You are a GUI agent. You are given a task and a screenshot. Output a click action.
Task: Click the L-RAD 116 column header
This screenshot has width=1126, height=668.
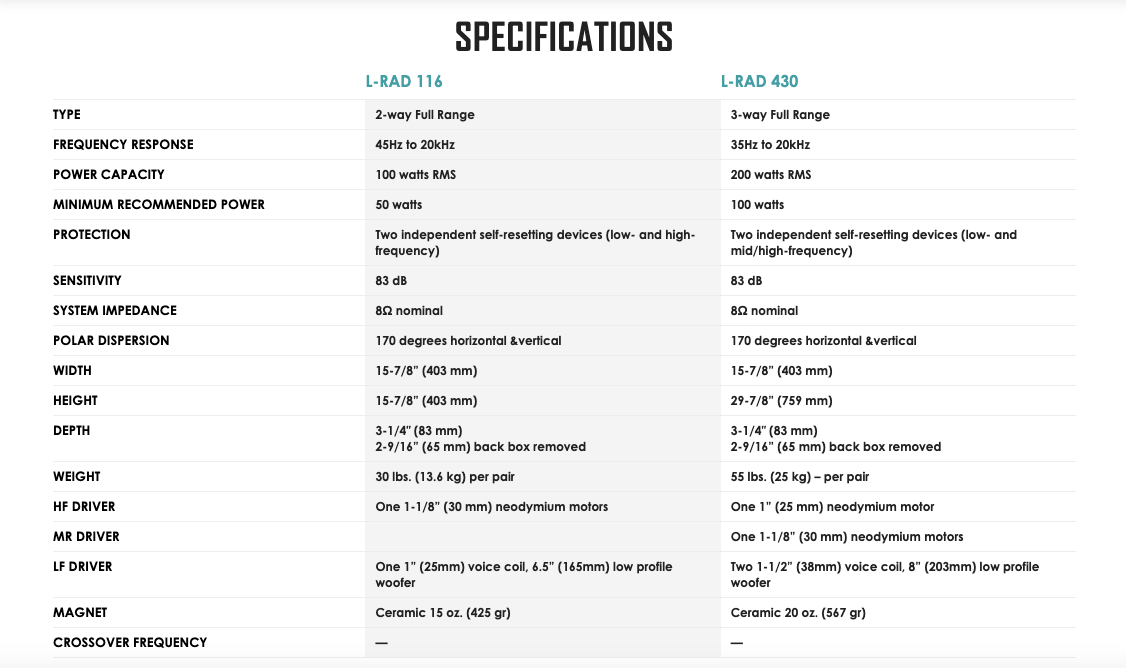pyautogui.click(x=404, y=81)
